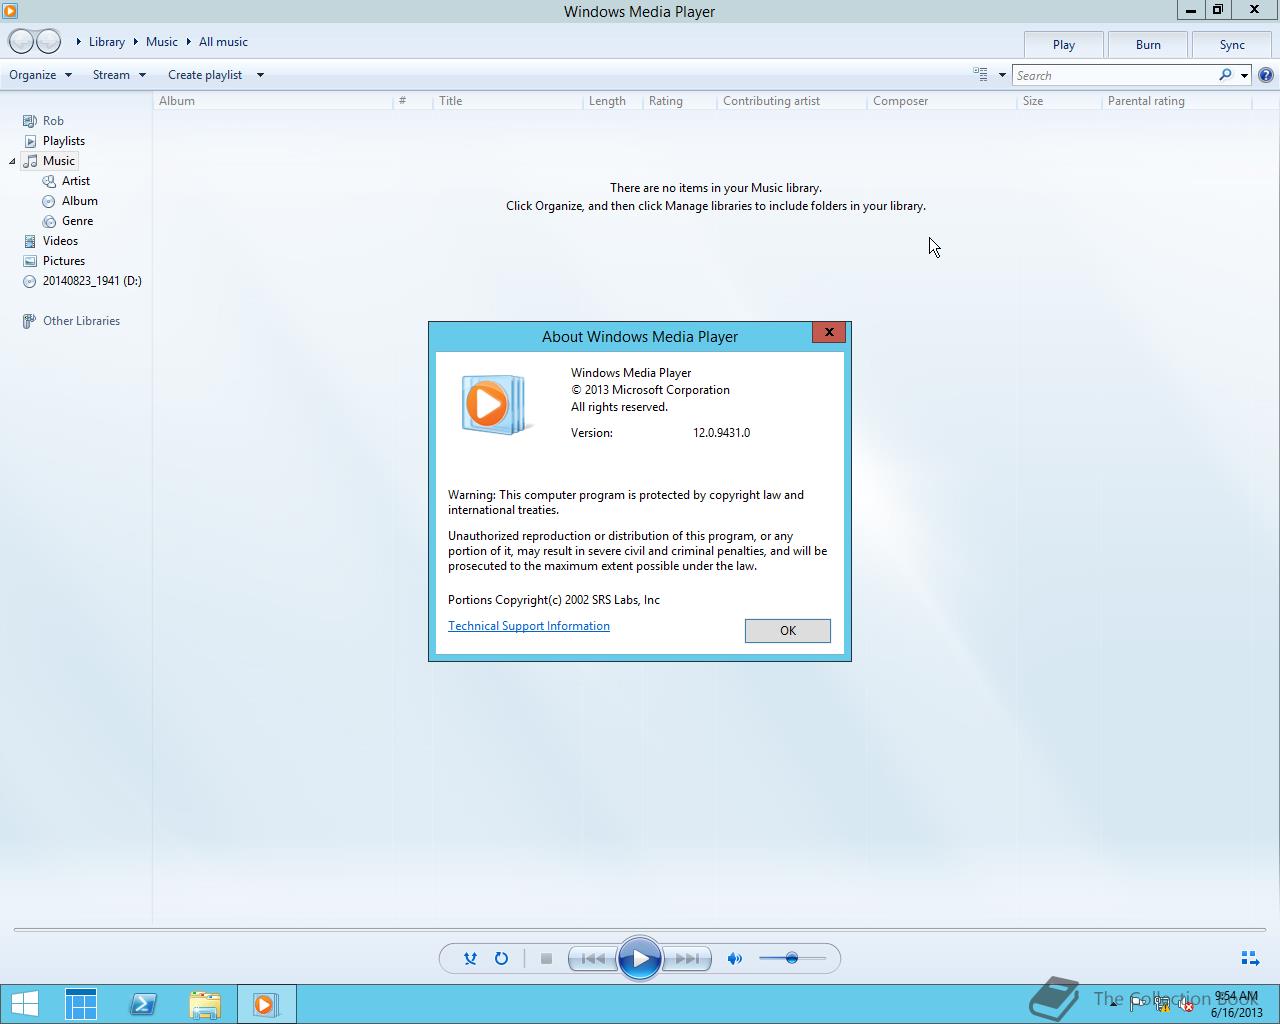1280x1024 pixels.
Task: Sort by the Length column
Action: pos(612,101)
